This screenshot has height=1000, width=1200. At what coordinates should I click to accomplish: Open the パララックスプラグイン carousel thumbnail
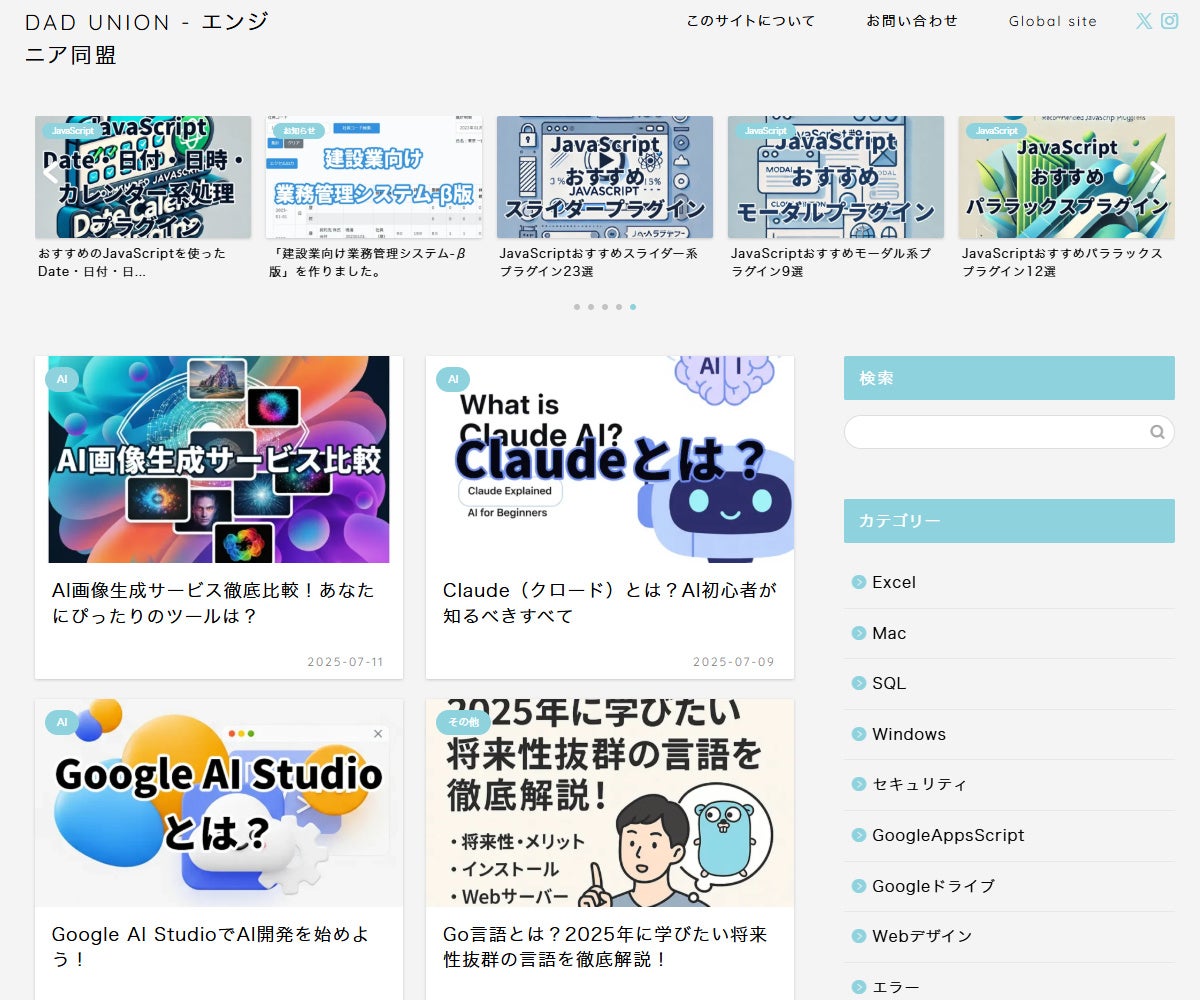pyautogui.click(x=1067, y=177)
